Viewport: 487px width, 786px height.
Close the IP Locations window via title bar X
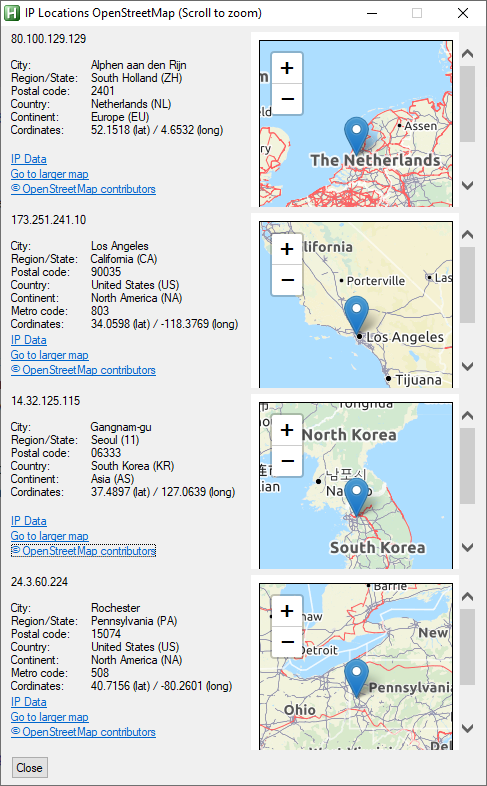click(x=463, y=13)
